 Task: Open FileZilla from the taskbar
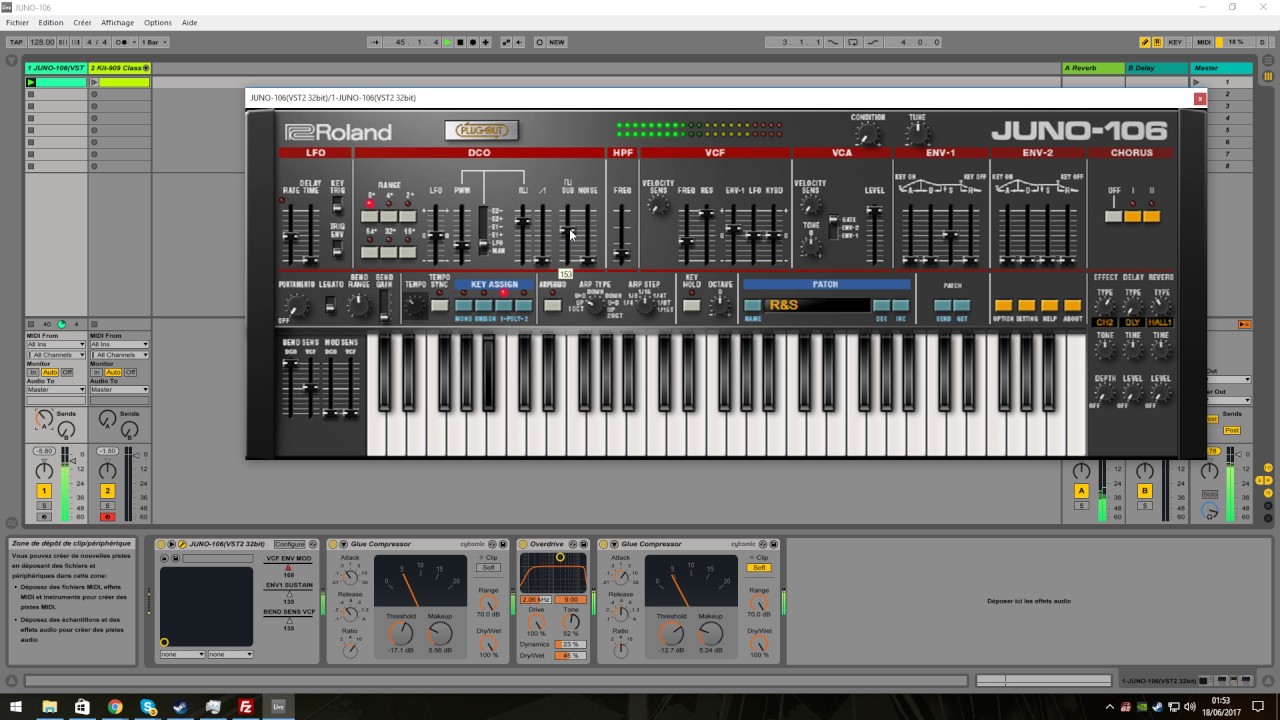[x=246, y=706]
